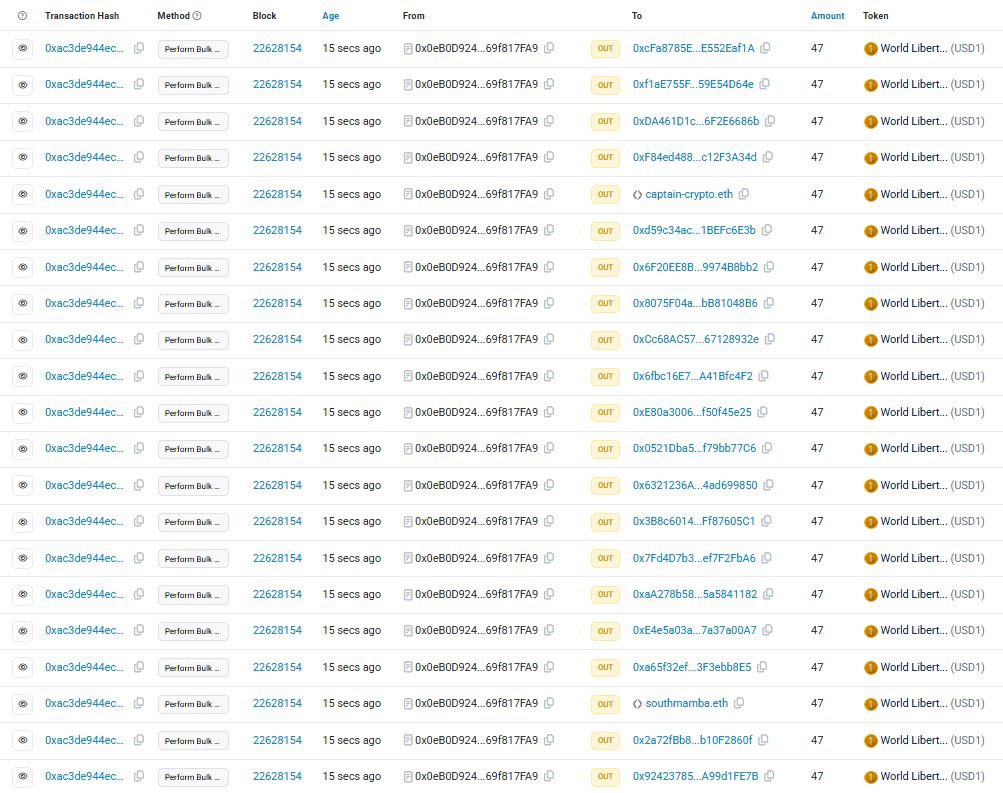Open eye preview for 0xE80a3006 row

point(22,412)
